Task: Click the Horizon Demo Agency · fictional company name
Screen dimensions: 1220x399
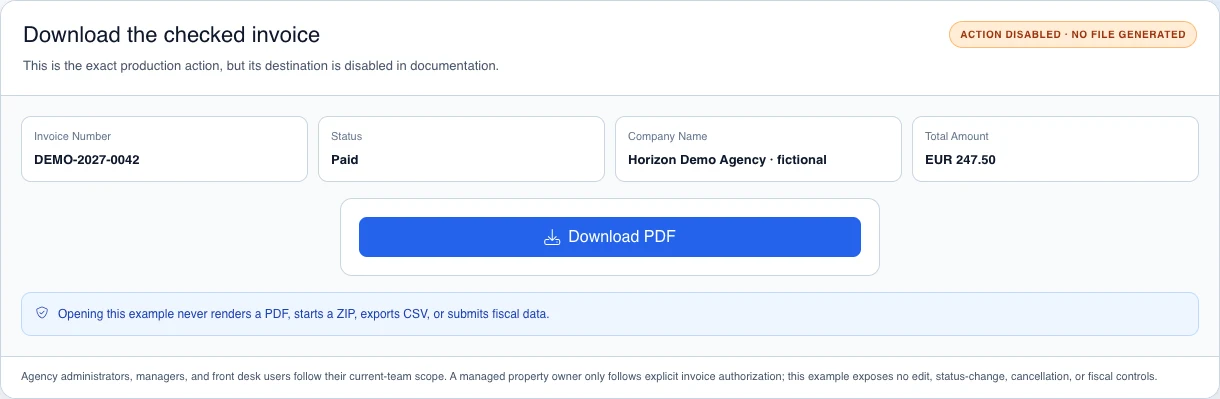Action: [727, 159]
